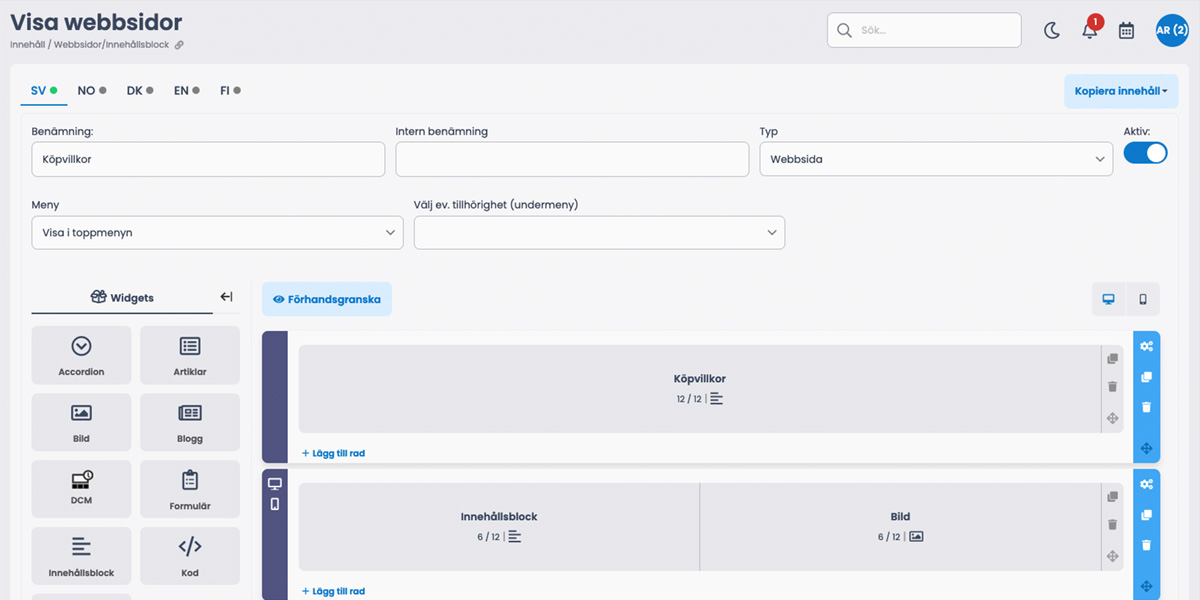The width and height of the screenshot is (1200, 600).
Task: Click Lägg till rad under Köpvillkor
Action: click(x=333, y=453)
